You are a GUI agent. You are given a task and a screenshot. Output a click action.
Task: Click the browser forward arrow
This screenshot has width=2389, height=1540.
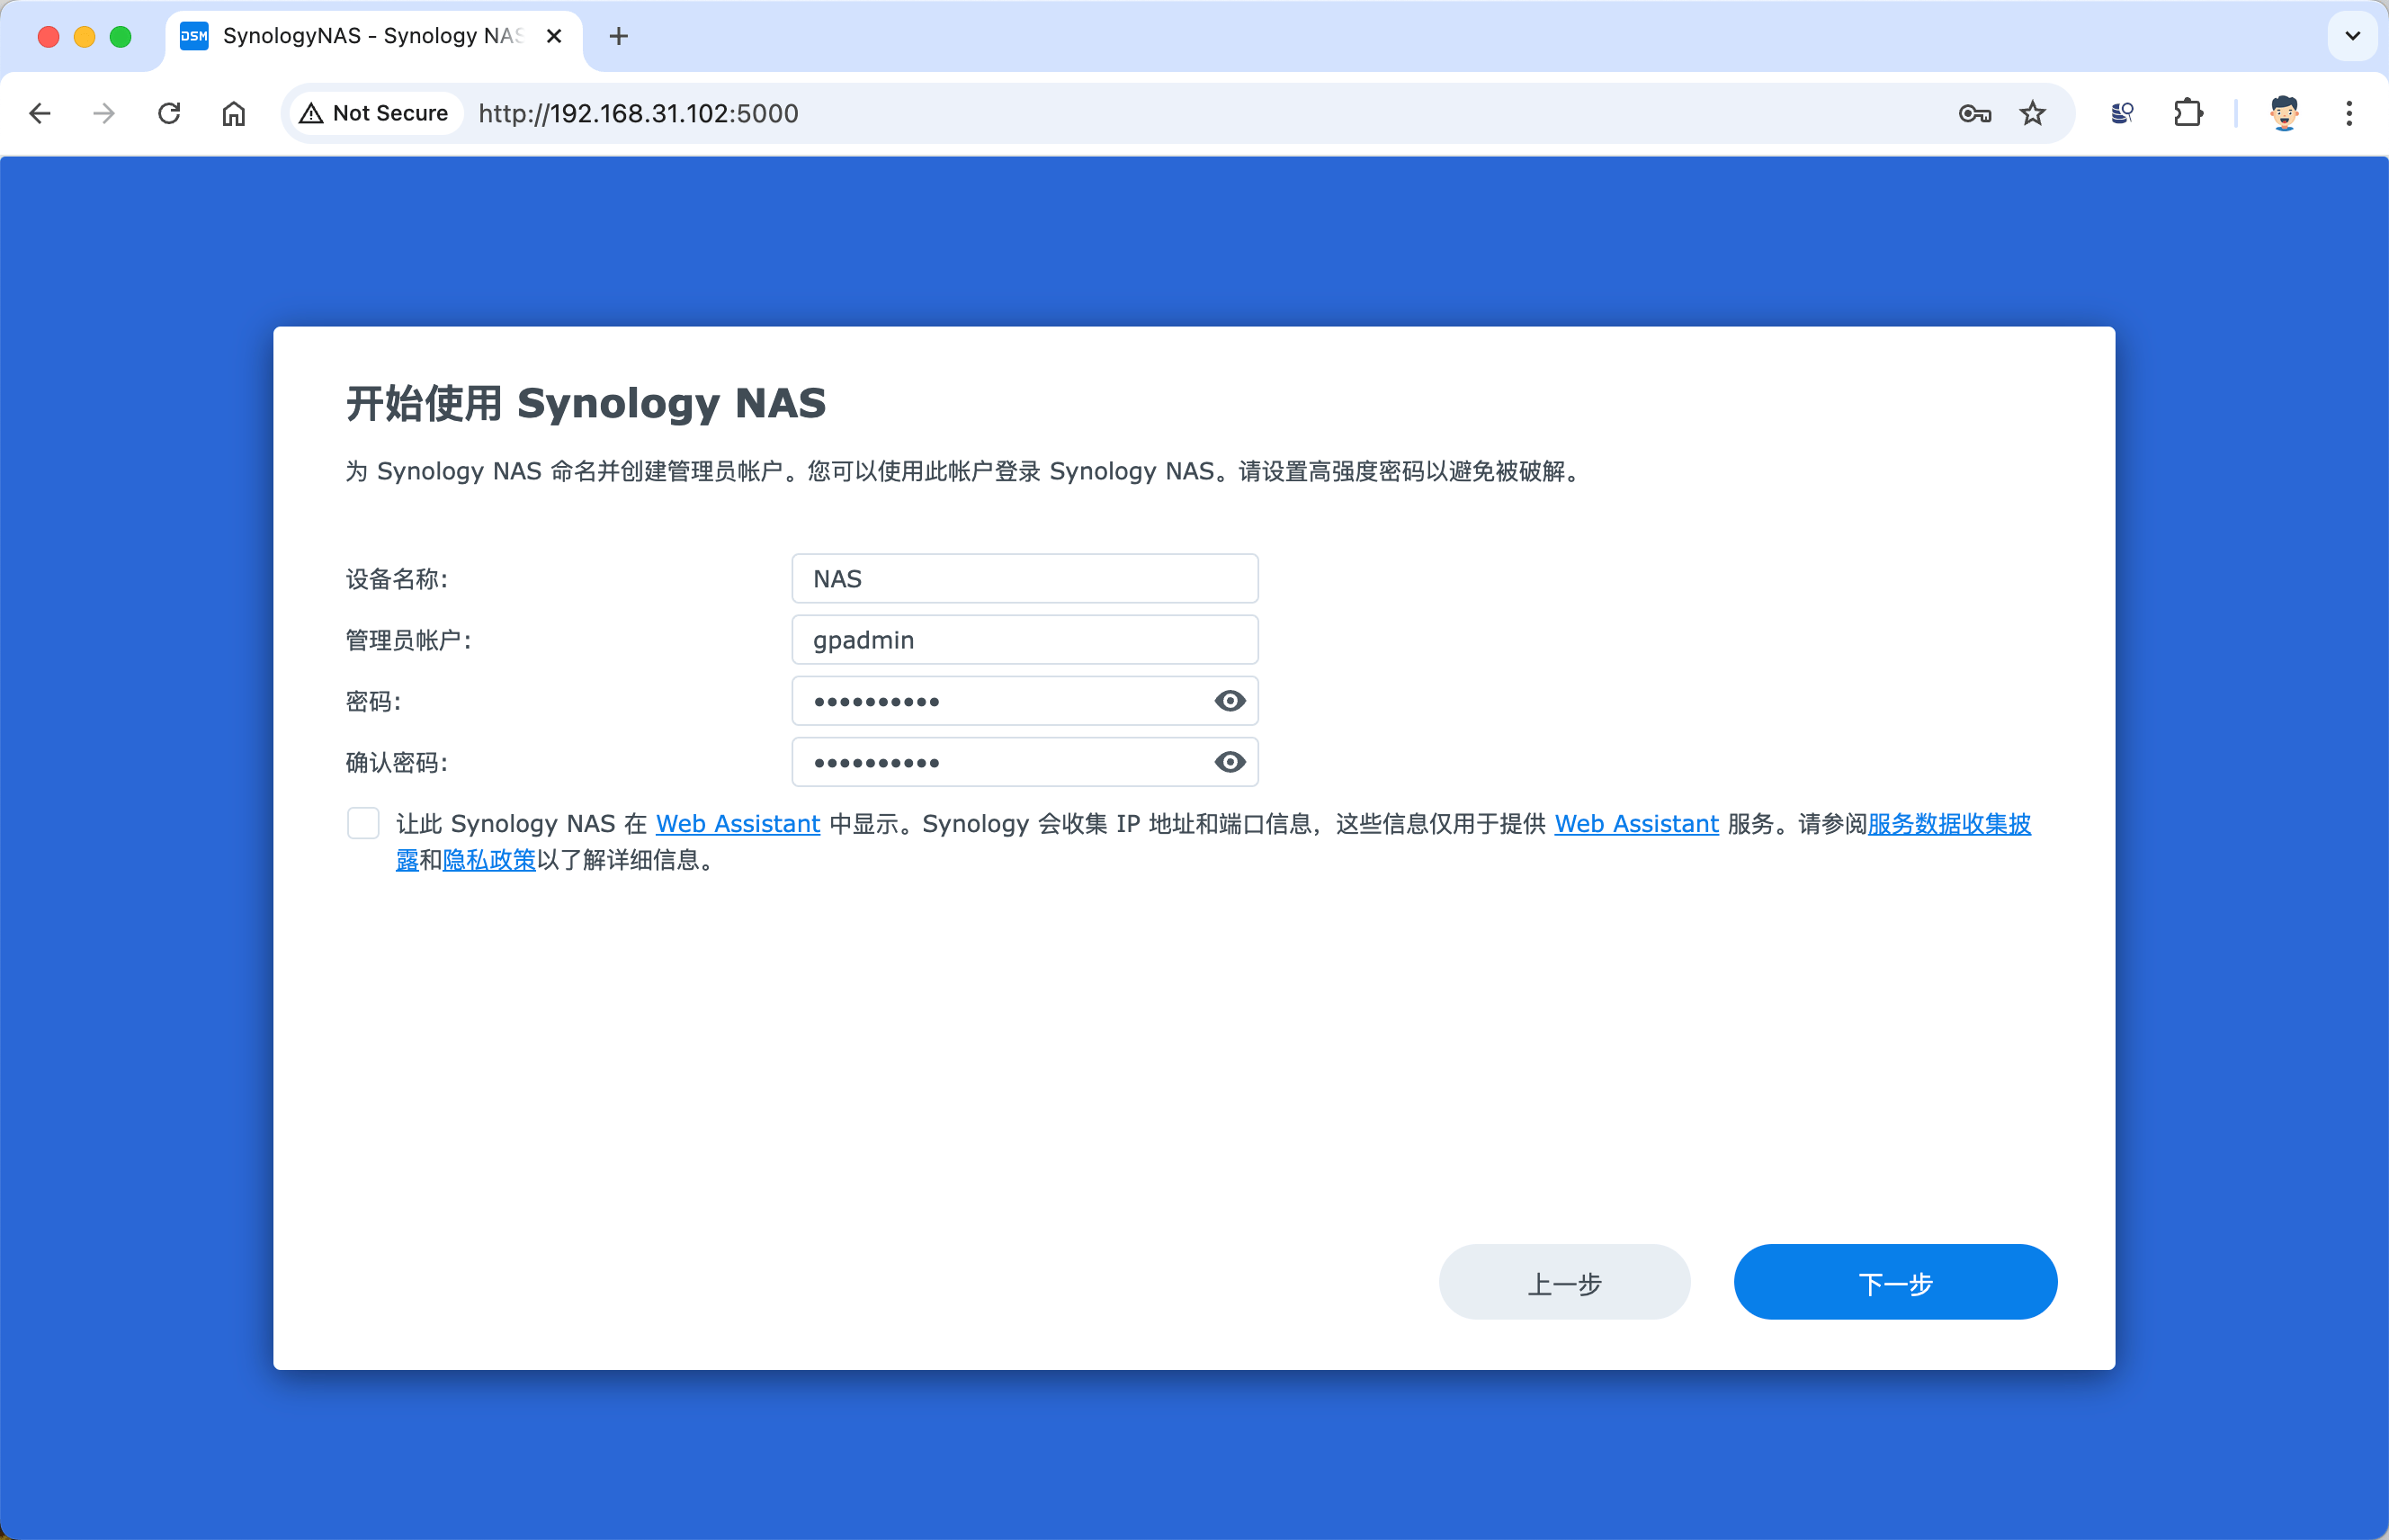point(104,113)
